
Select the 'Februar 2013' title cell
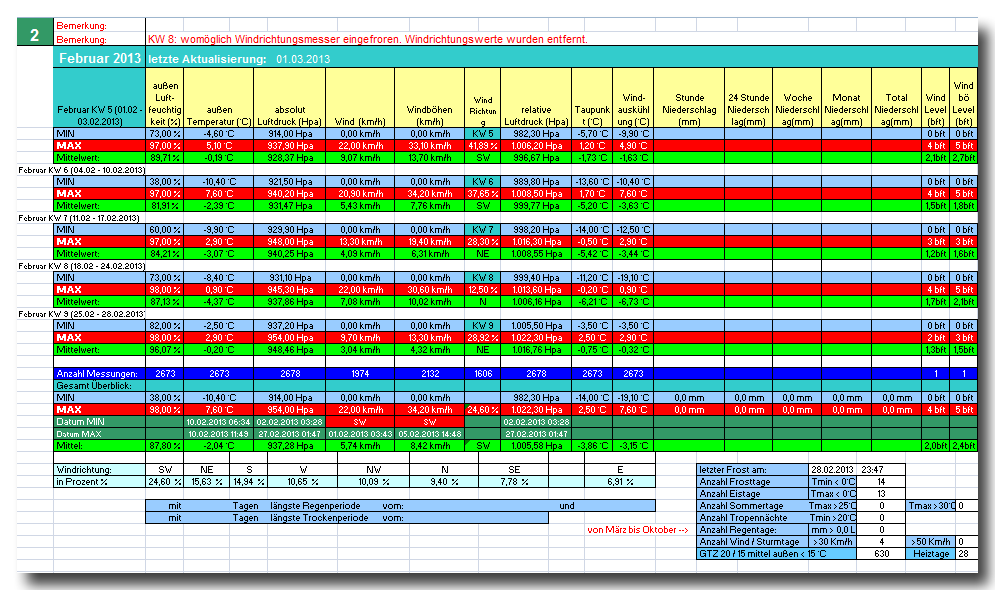100,58
